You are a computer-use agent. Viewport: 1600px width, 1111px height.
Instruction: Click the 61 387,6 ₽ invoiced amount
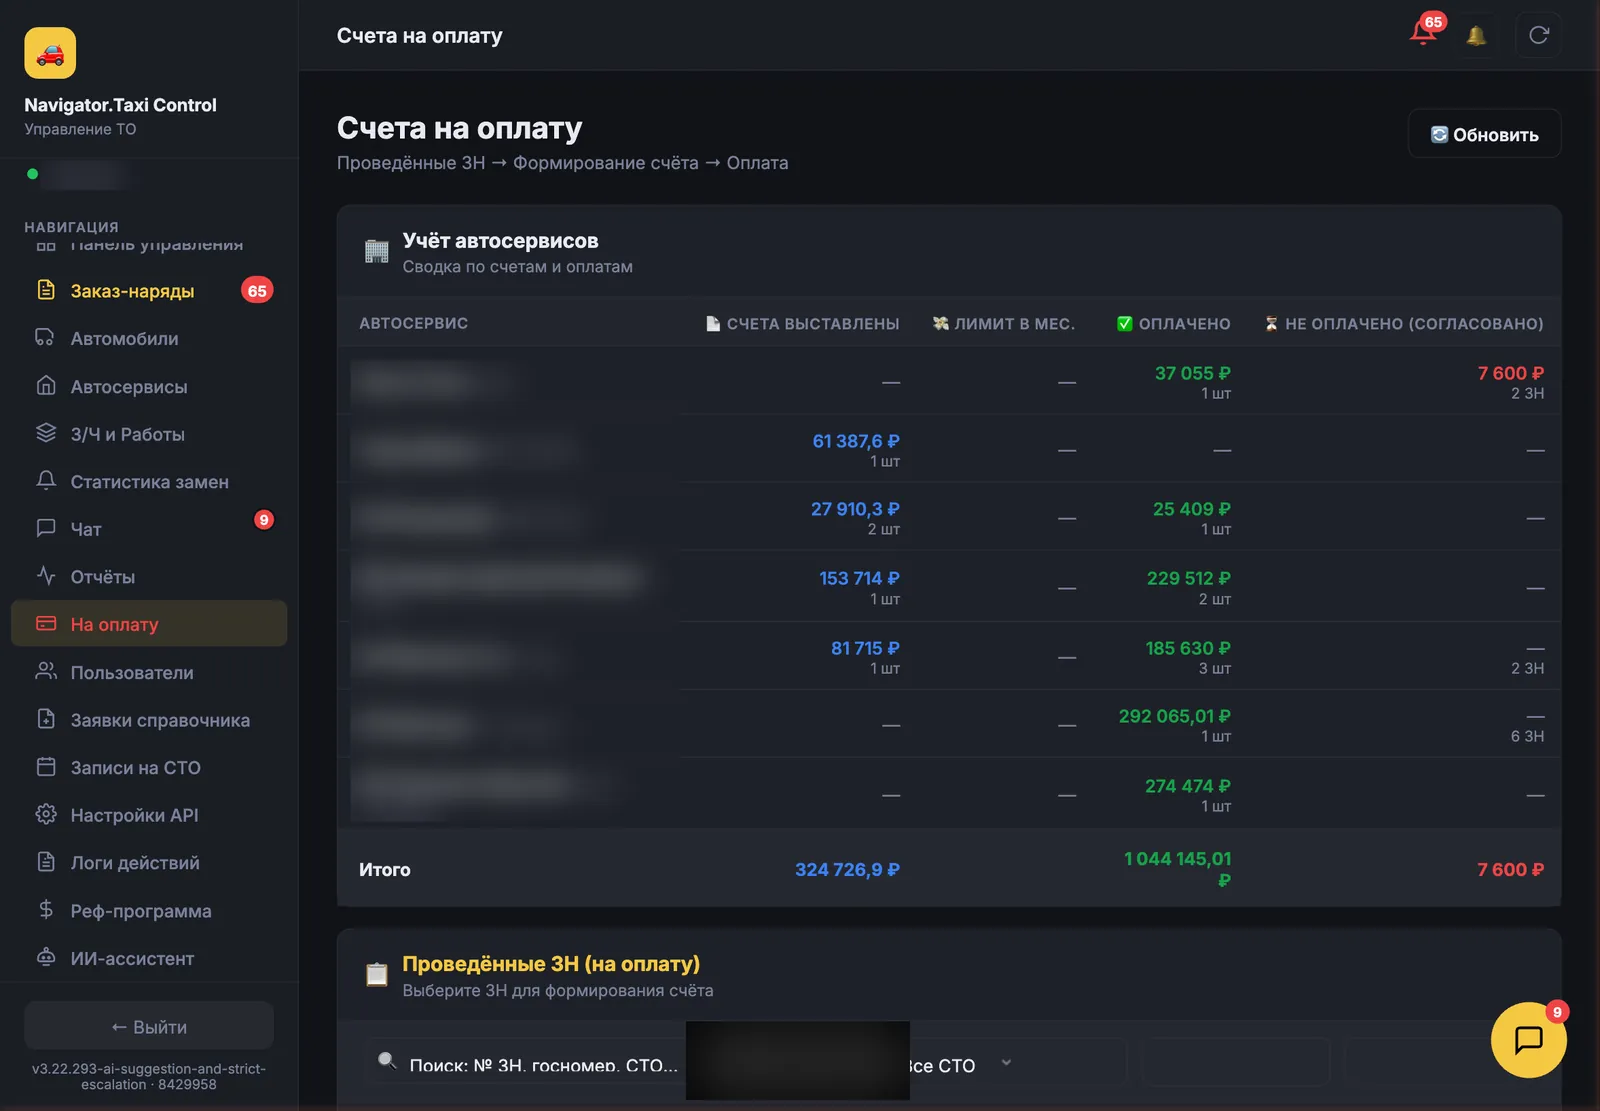pyautogui.click(x=856, y=441)
